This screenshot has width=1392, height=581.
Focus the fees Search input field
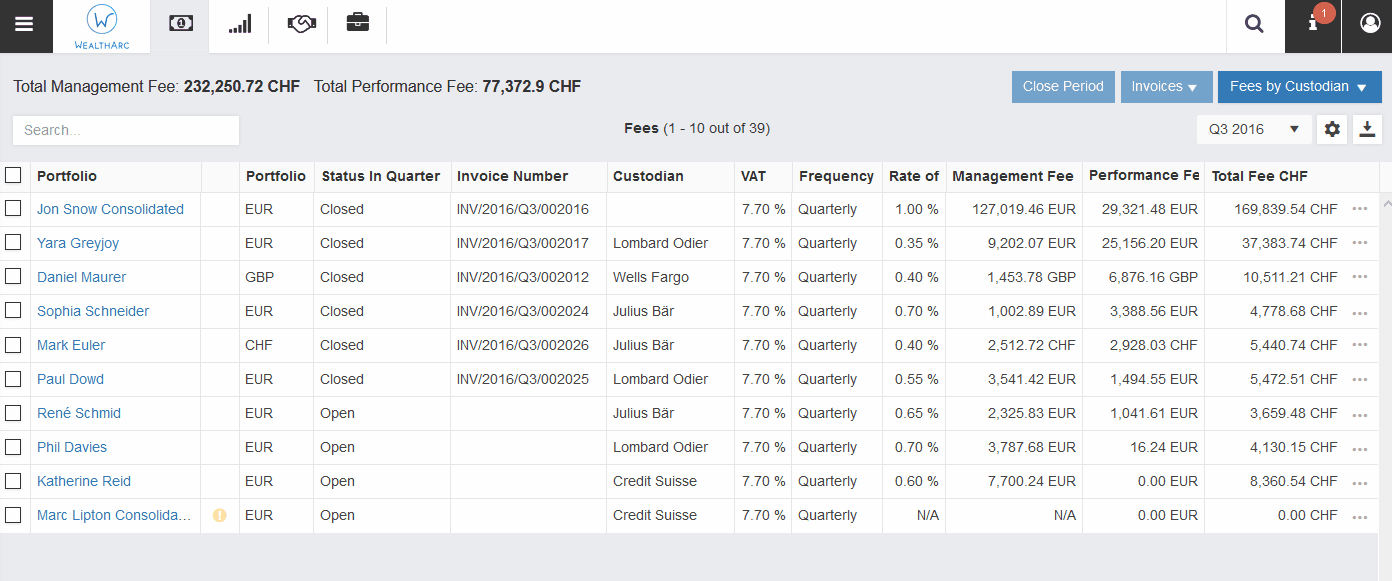click(126, 130)
